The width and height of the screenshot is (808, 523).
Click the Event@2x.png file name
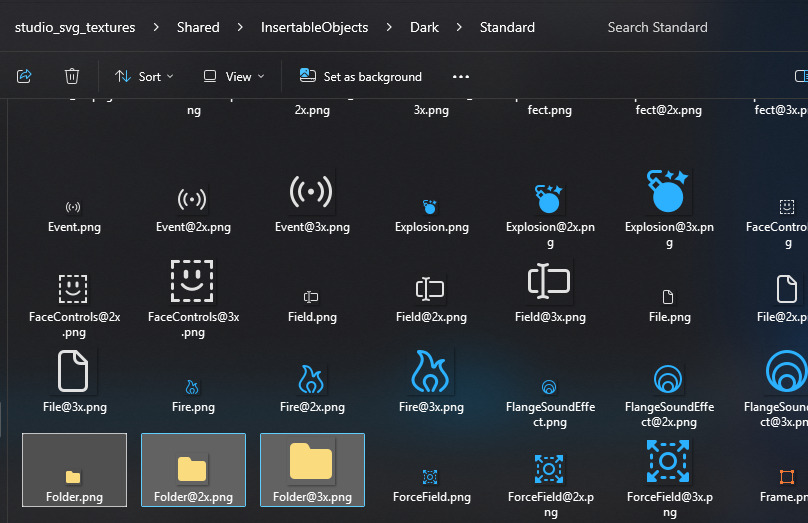(193, 227)
